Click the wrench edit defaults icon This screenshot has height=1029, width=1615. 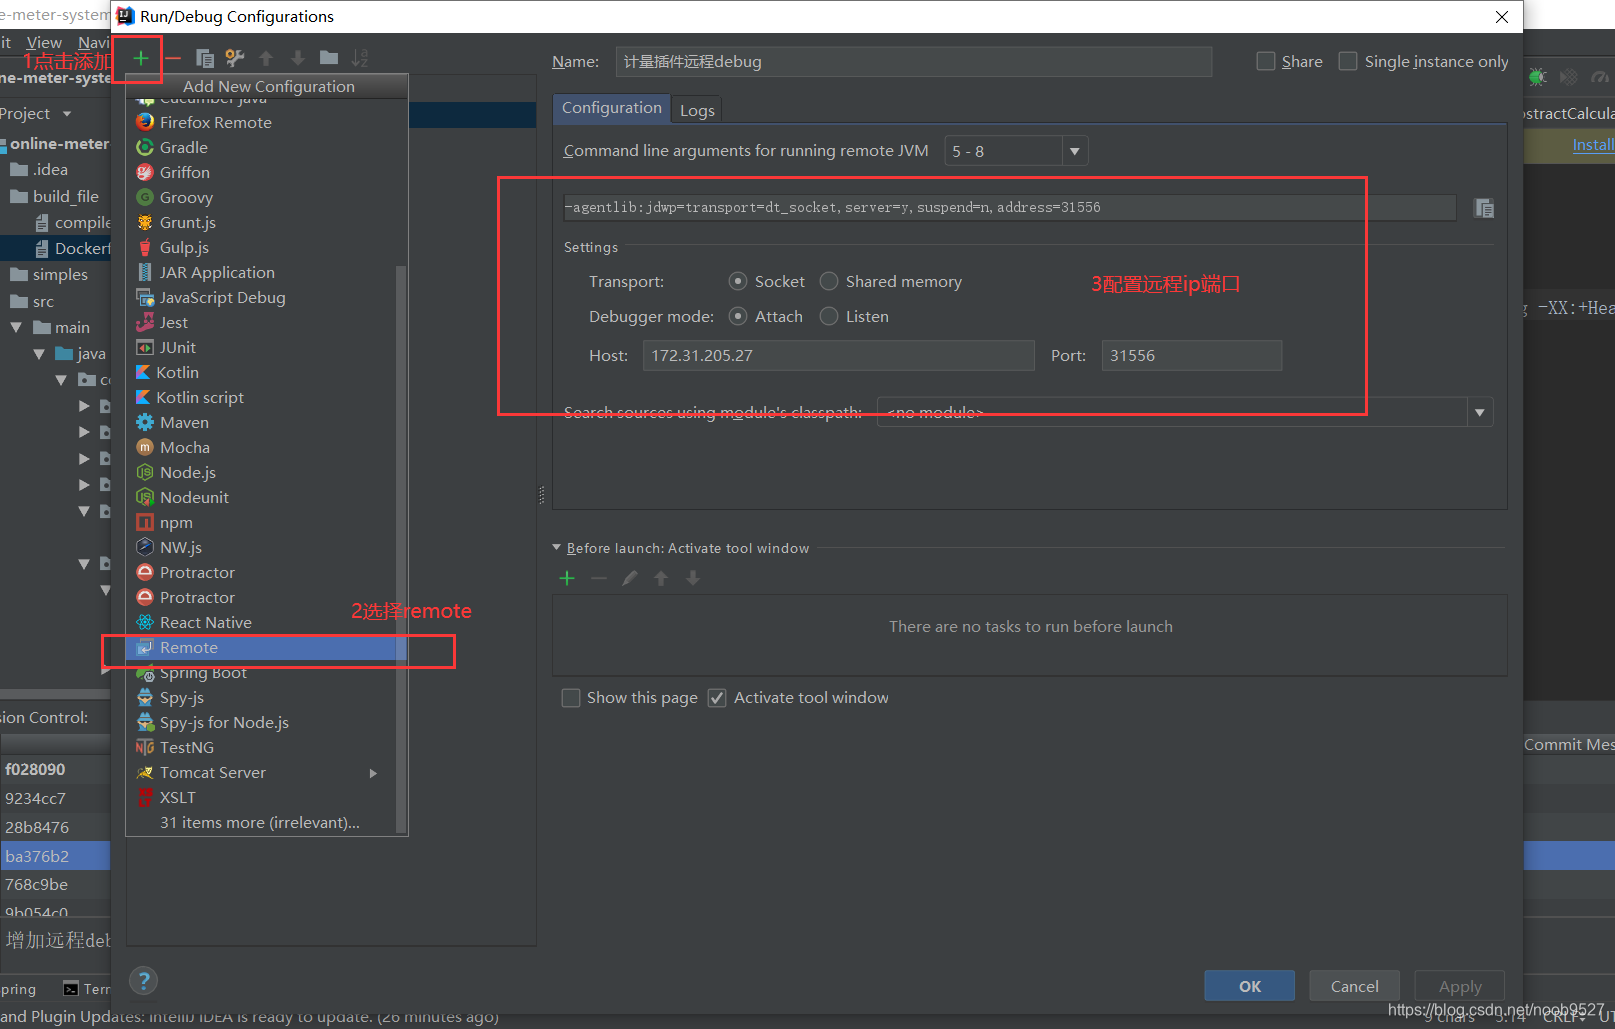pyautogui.click(x=235, y=58)
